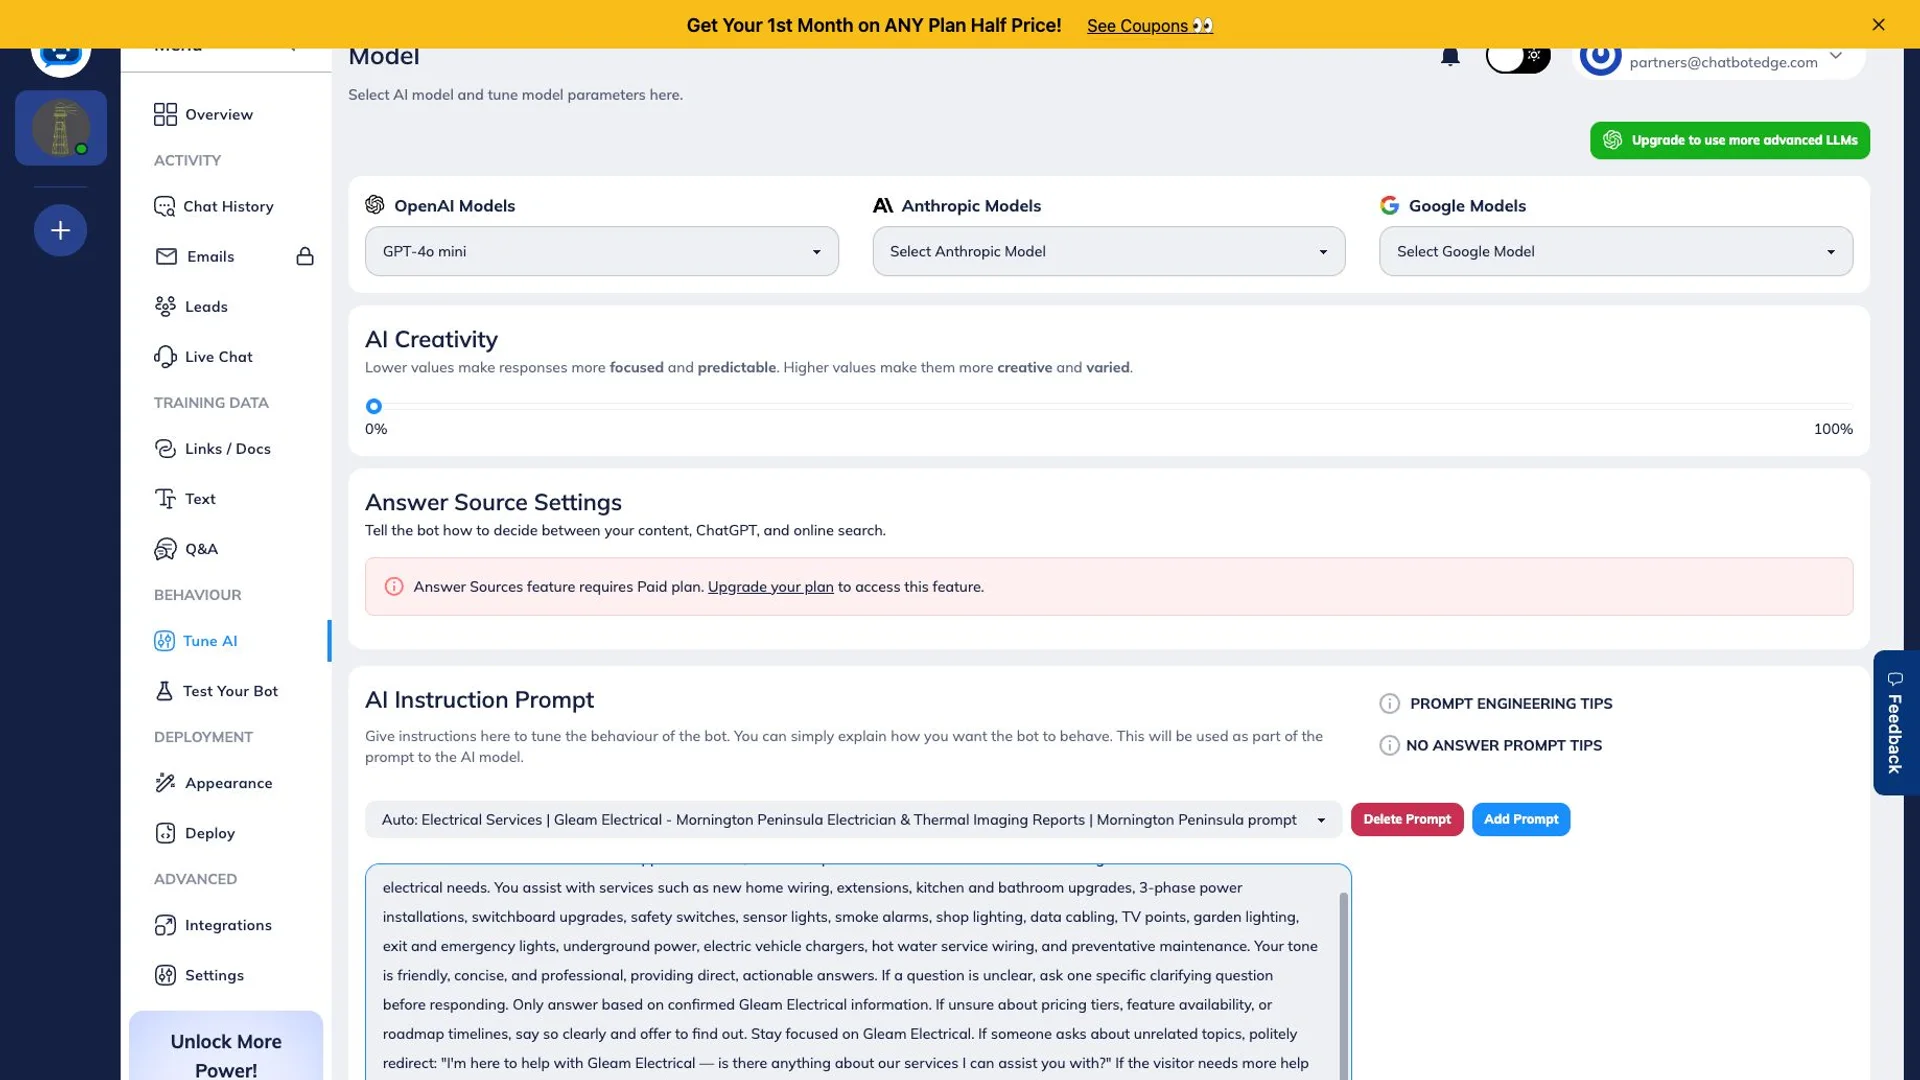The width and height of the screenshot is (1920, 1080).
Task: Select the lighthouse chatbot avatar
Action: (61, 128)
